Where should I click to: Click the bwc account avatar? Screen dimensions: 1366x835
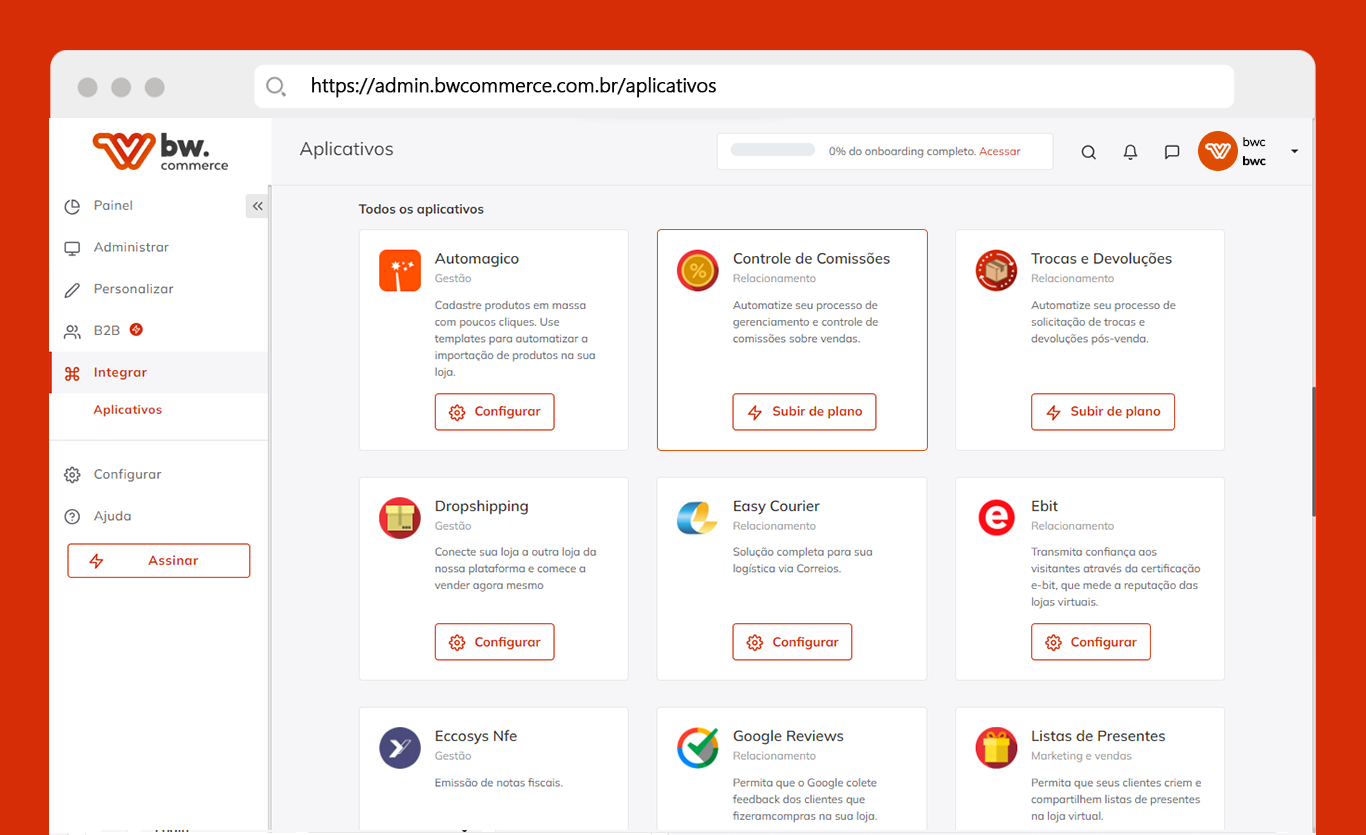[x=1218, y=151]
